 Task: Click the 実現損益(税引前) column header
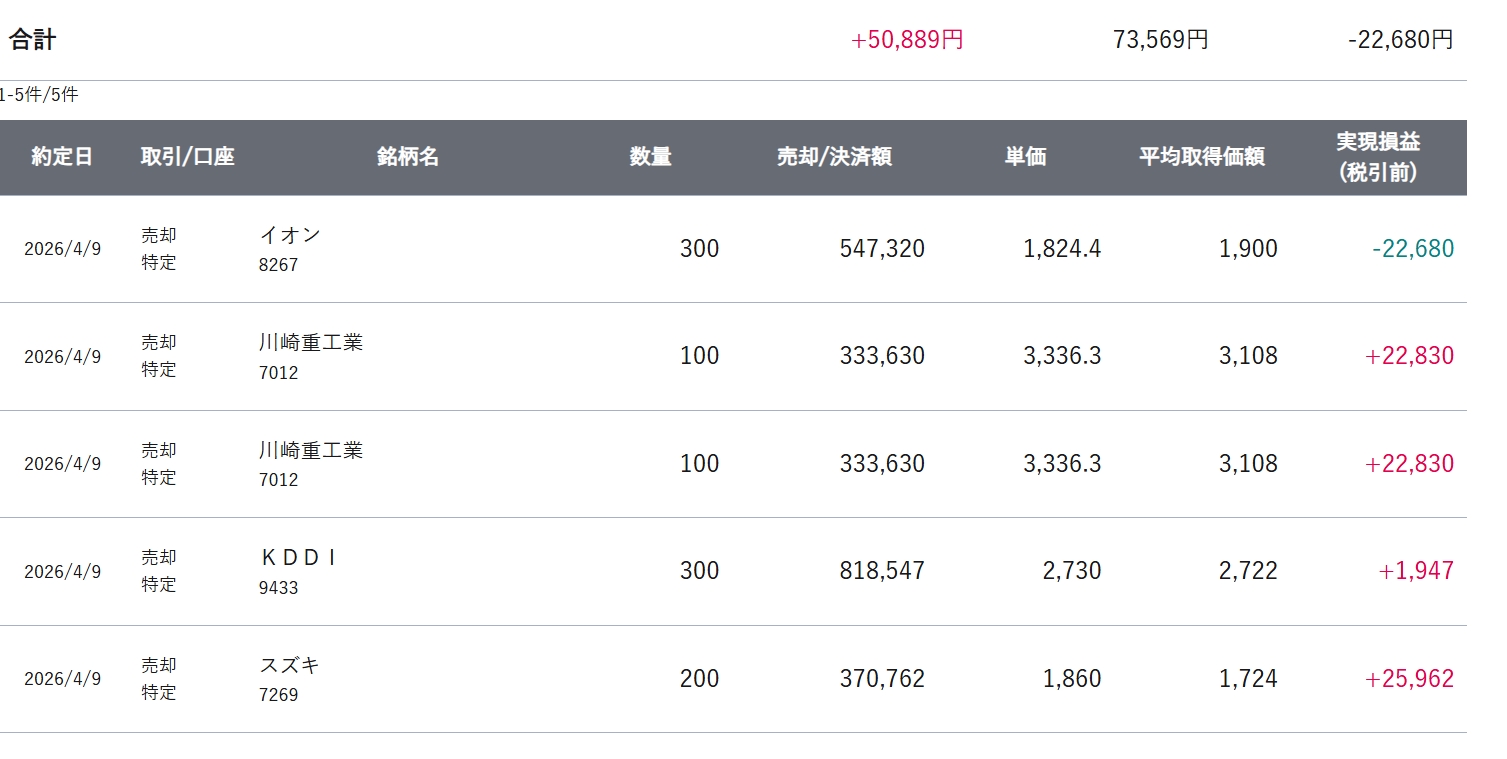[1378, 157]
